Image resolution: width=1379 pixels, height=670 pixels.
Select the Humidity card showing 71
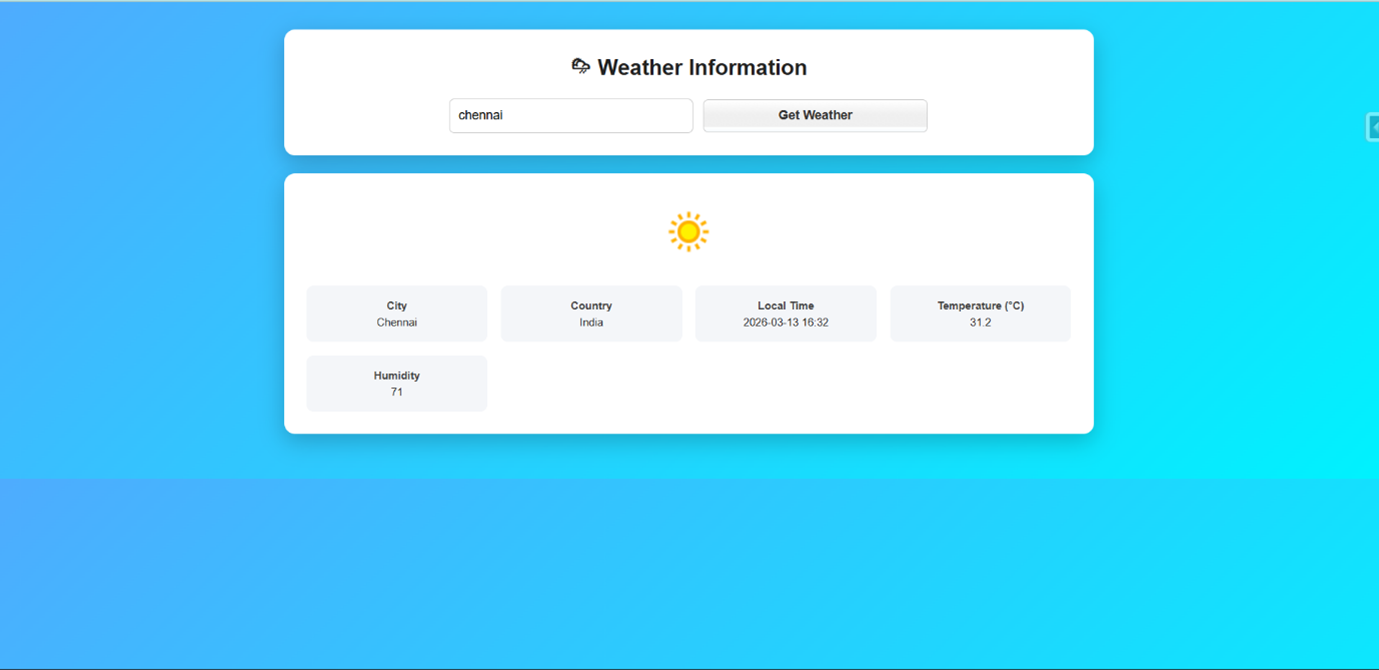pos(396,383)
